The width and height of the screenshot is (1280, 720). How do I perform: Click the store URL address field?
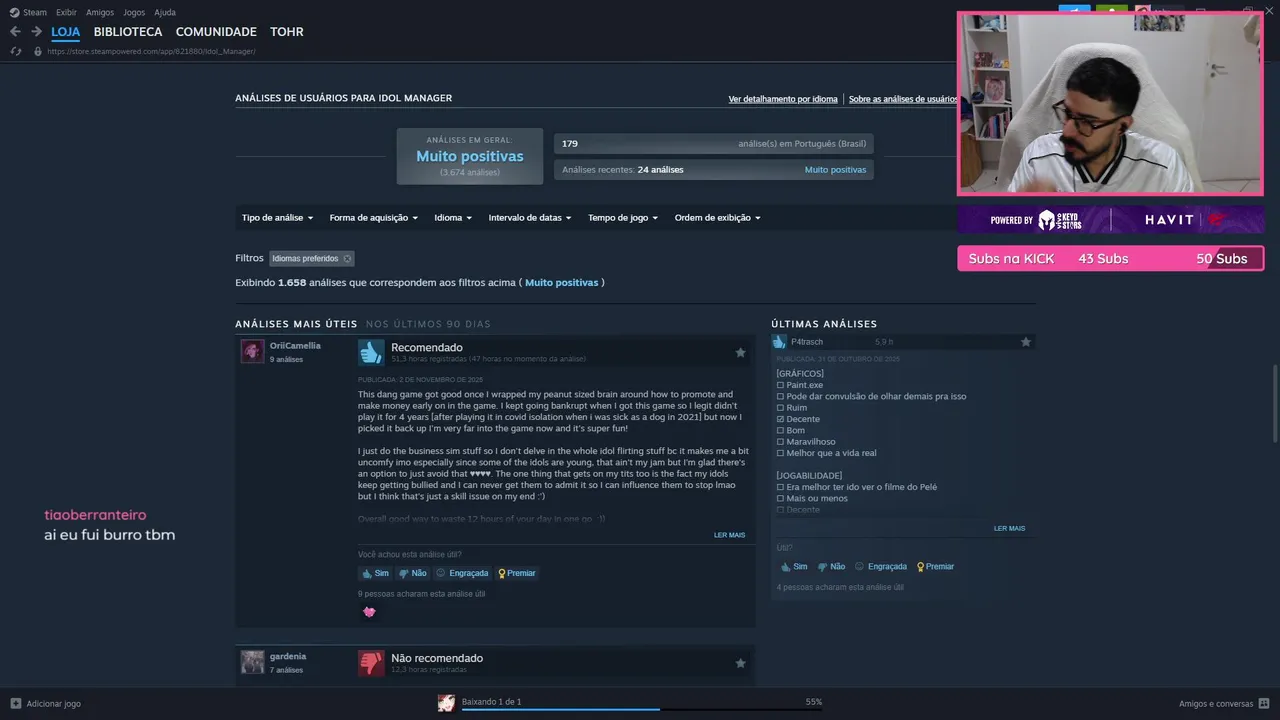pos(151,51)
